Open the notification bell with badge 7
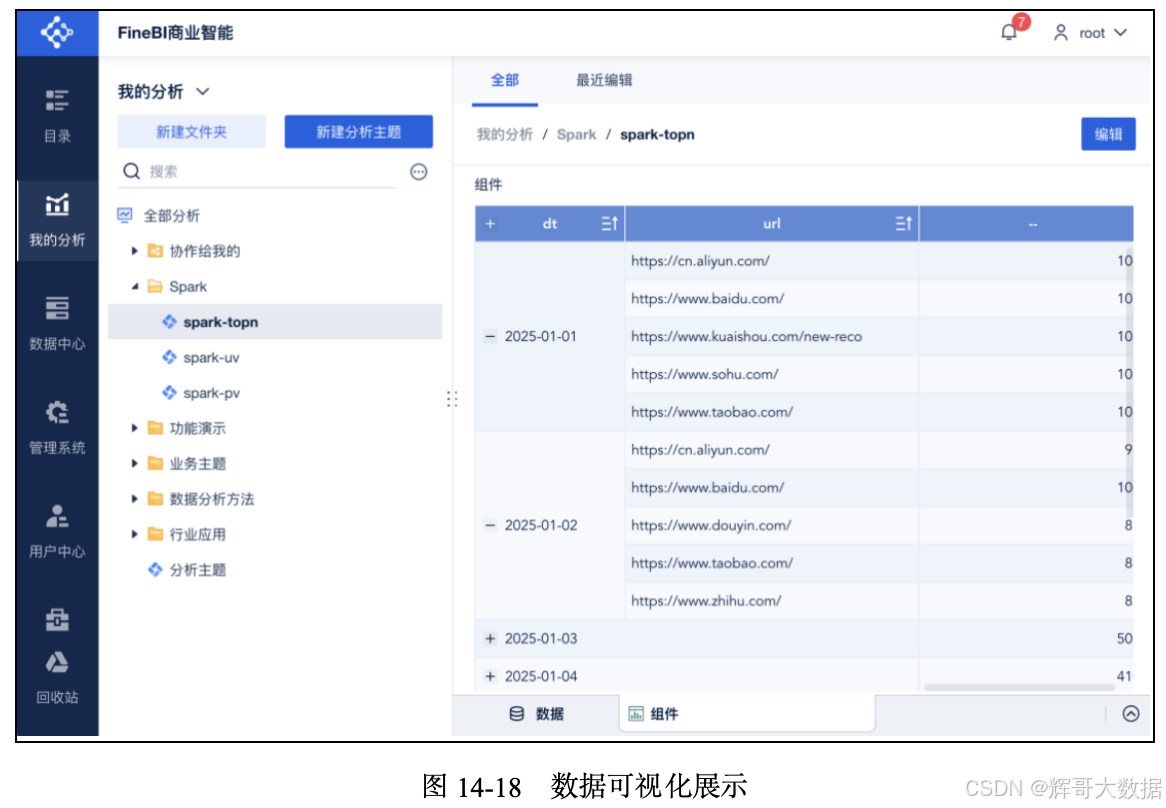The image size is (1166, 808). (x=1009, y=32)
